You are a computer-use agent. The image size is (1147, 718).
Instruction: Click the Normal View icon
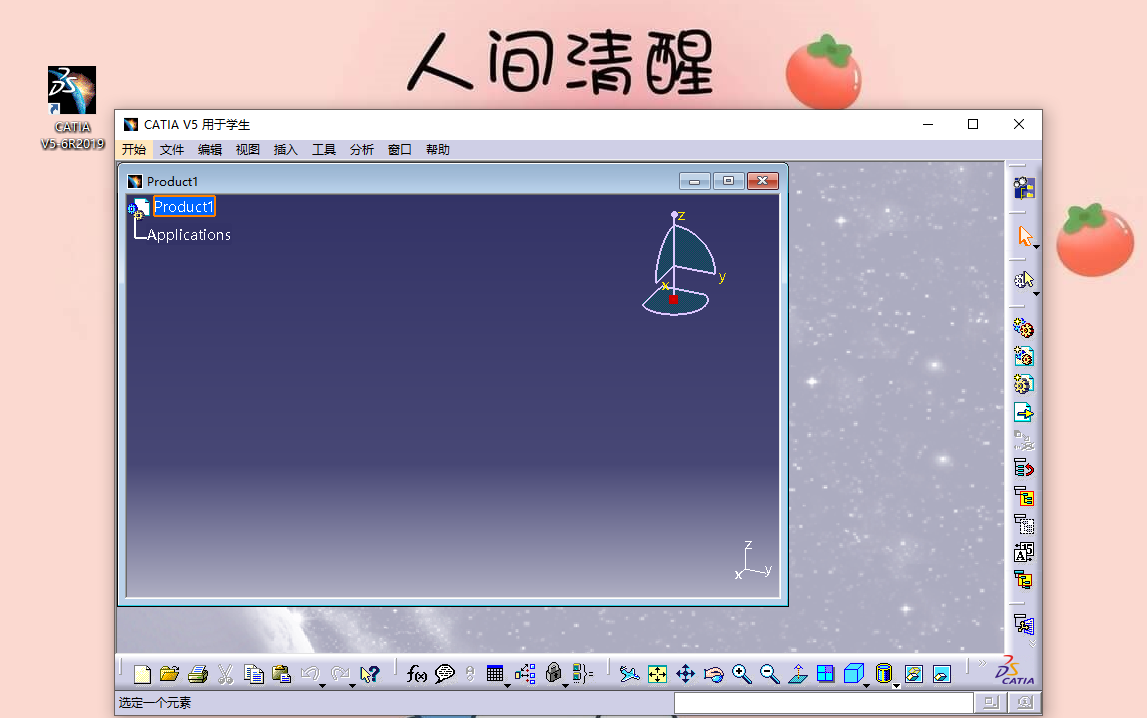[x=797, y=674]
